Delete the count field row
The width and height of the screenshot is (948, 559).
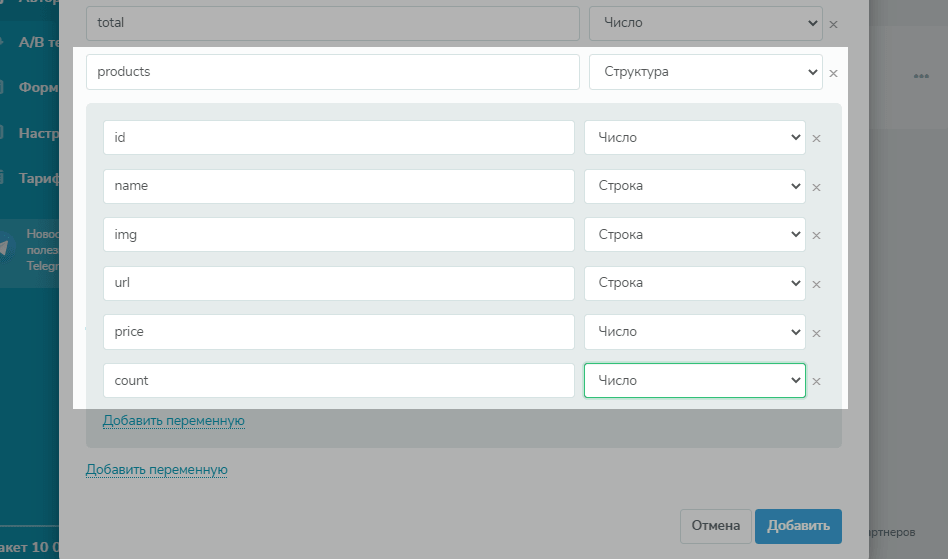click(816, 381)
